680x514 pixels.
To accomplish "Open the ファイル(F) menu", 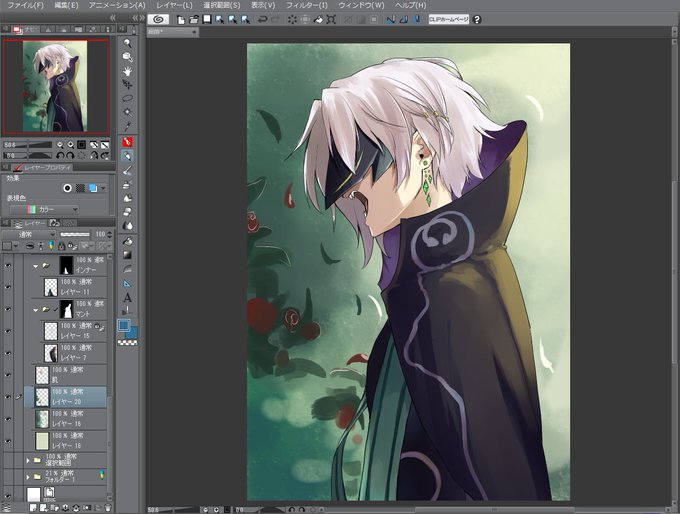I will 25,6.
